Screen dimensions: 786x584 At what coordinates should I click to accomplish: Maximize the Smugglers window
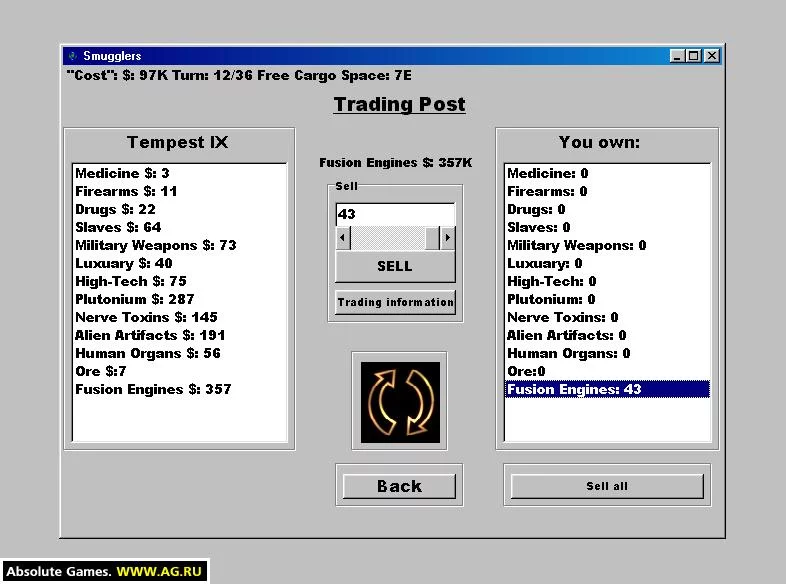click(x=694, y=56)
